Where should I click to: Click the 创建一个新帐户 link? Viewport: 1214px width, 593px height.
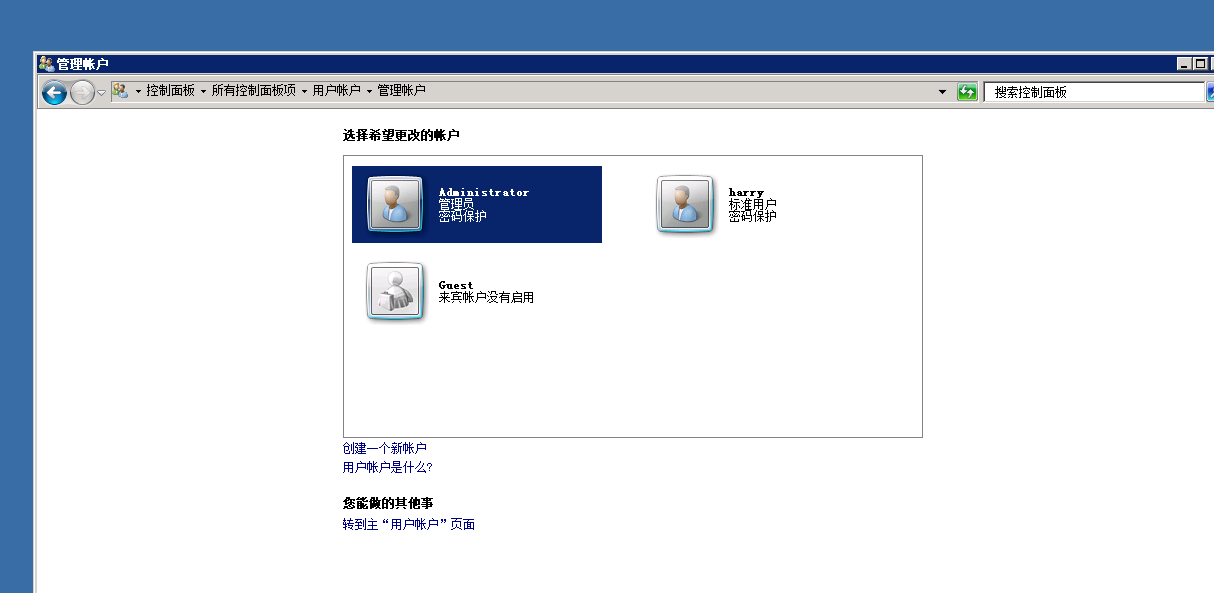click(385, 448)
